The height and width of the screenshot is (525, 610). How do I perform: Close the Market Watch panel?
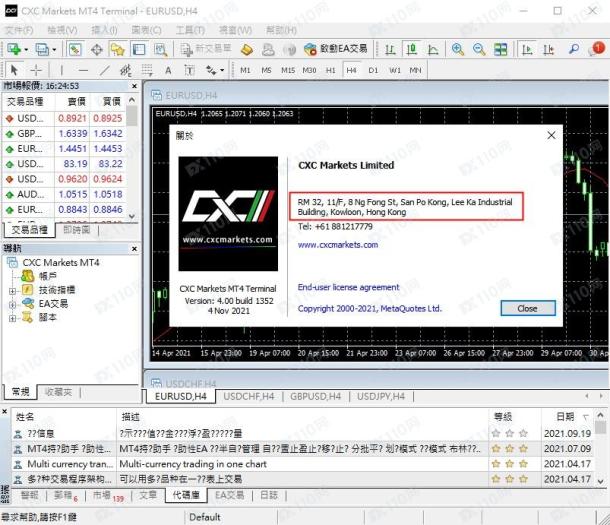tap(134, 86)
